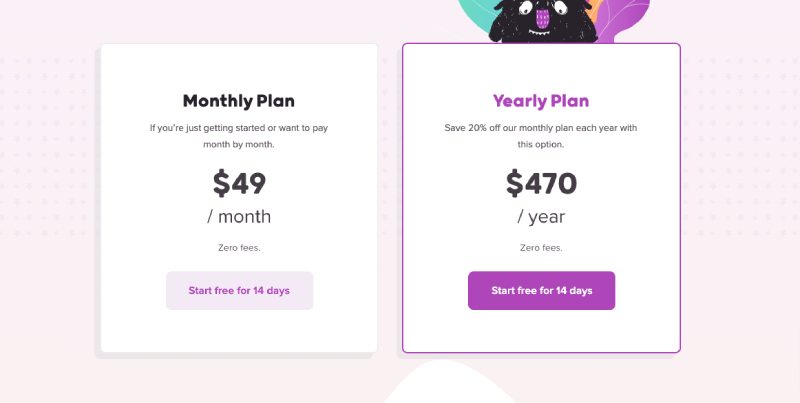
Task: Click the $49 price text
Action: [x=239, y=184]
